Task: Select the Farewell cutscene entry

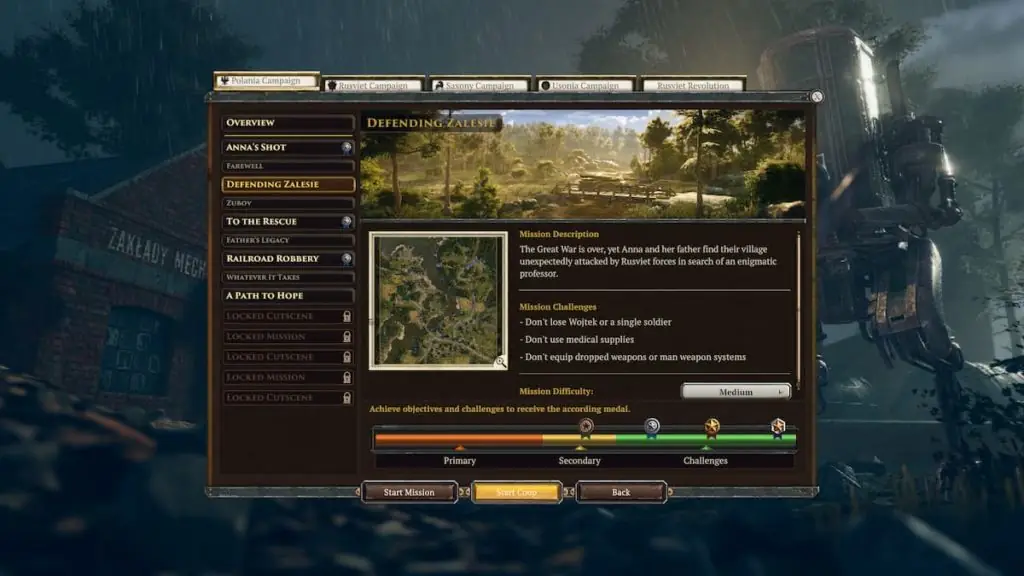Action: [288, 166]
